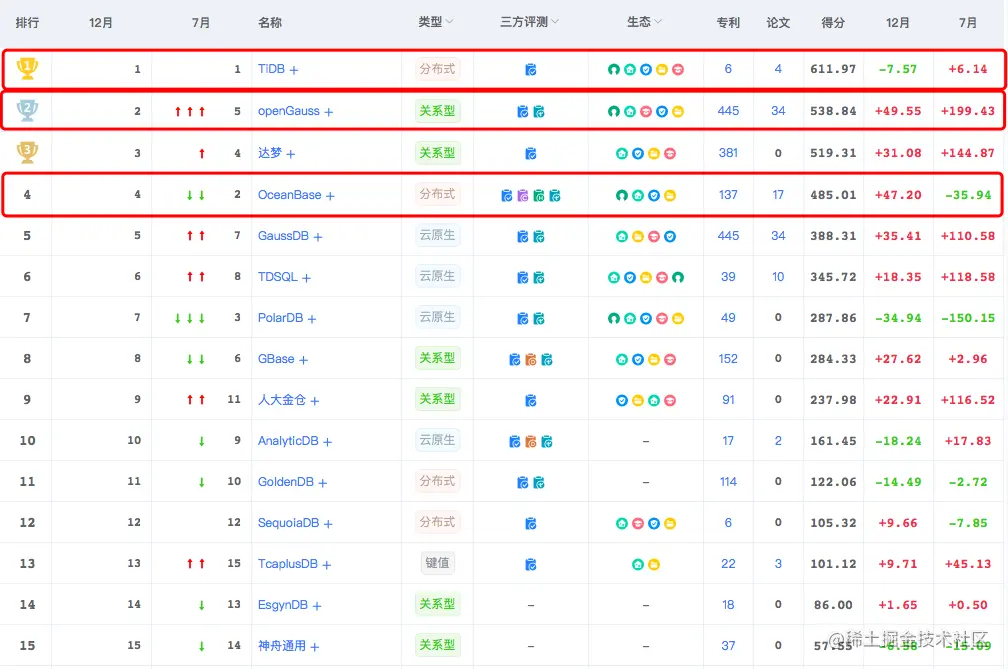Click the dark green headset icon in TiDB row
1008x669 pixels.
coord(613,69)
